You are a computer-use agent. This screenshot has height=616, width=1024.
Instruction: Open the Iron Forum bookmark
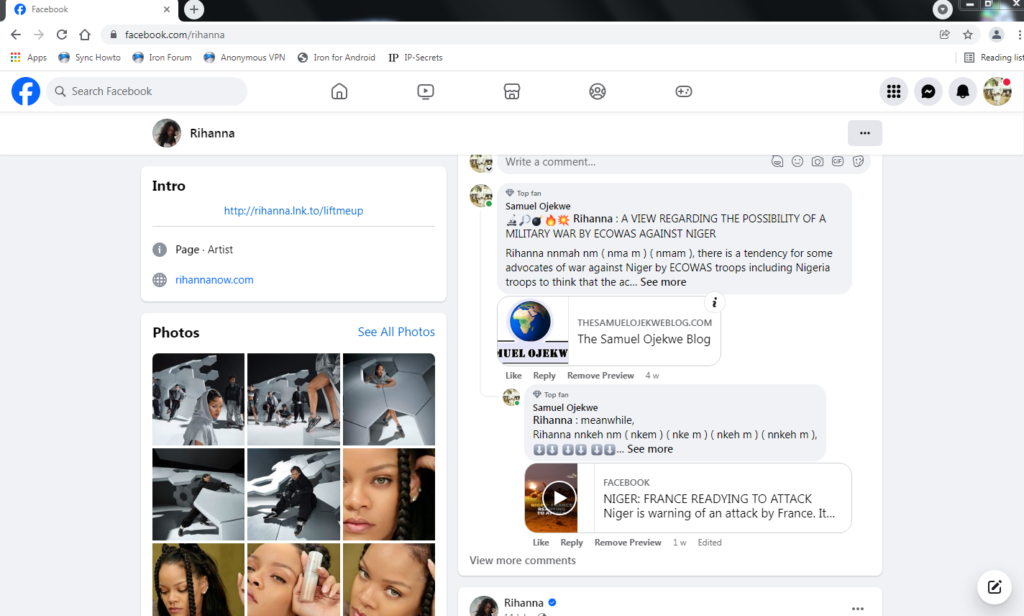(x=162, y=57)
